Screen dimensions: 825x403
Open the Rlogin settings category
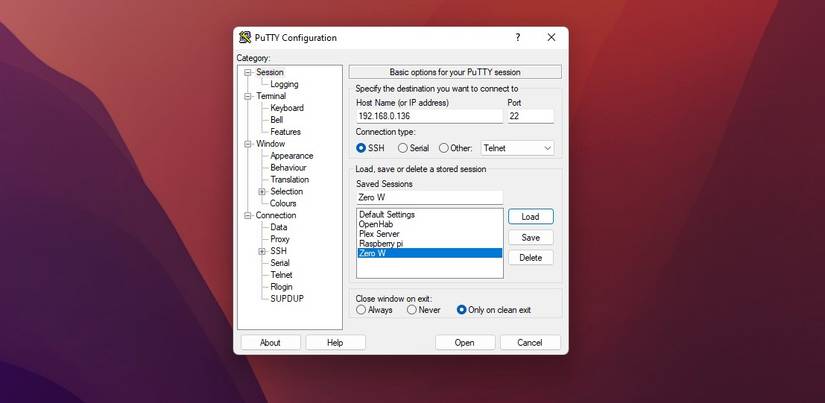pyautogui.click(x=281, y=287)
